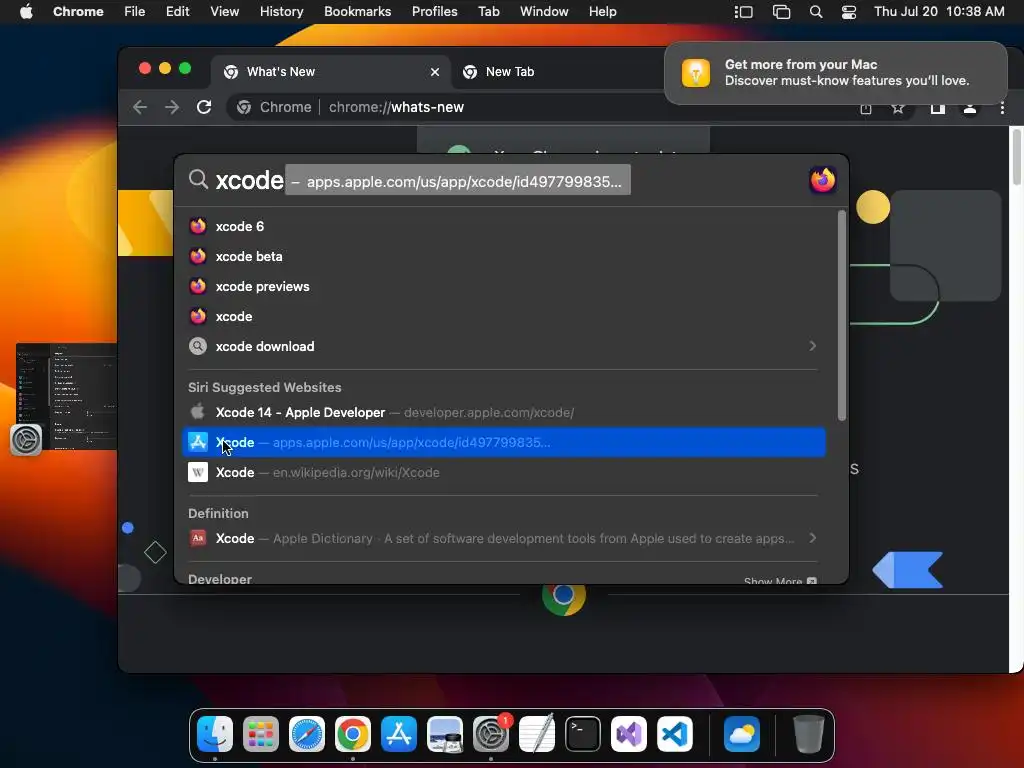Reload the Chrome page

[204, 107]
